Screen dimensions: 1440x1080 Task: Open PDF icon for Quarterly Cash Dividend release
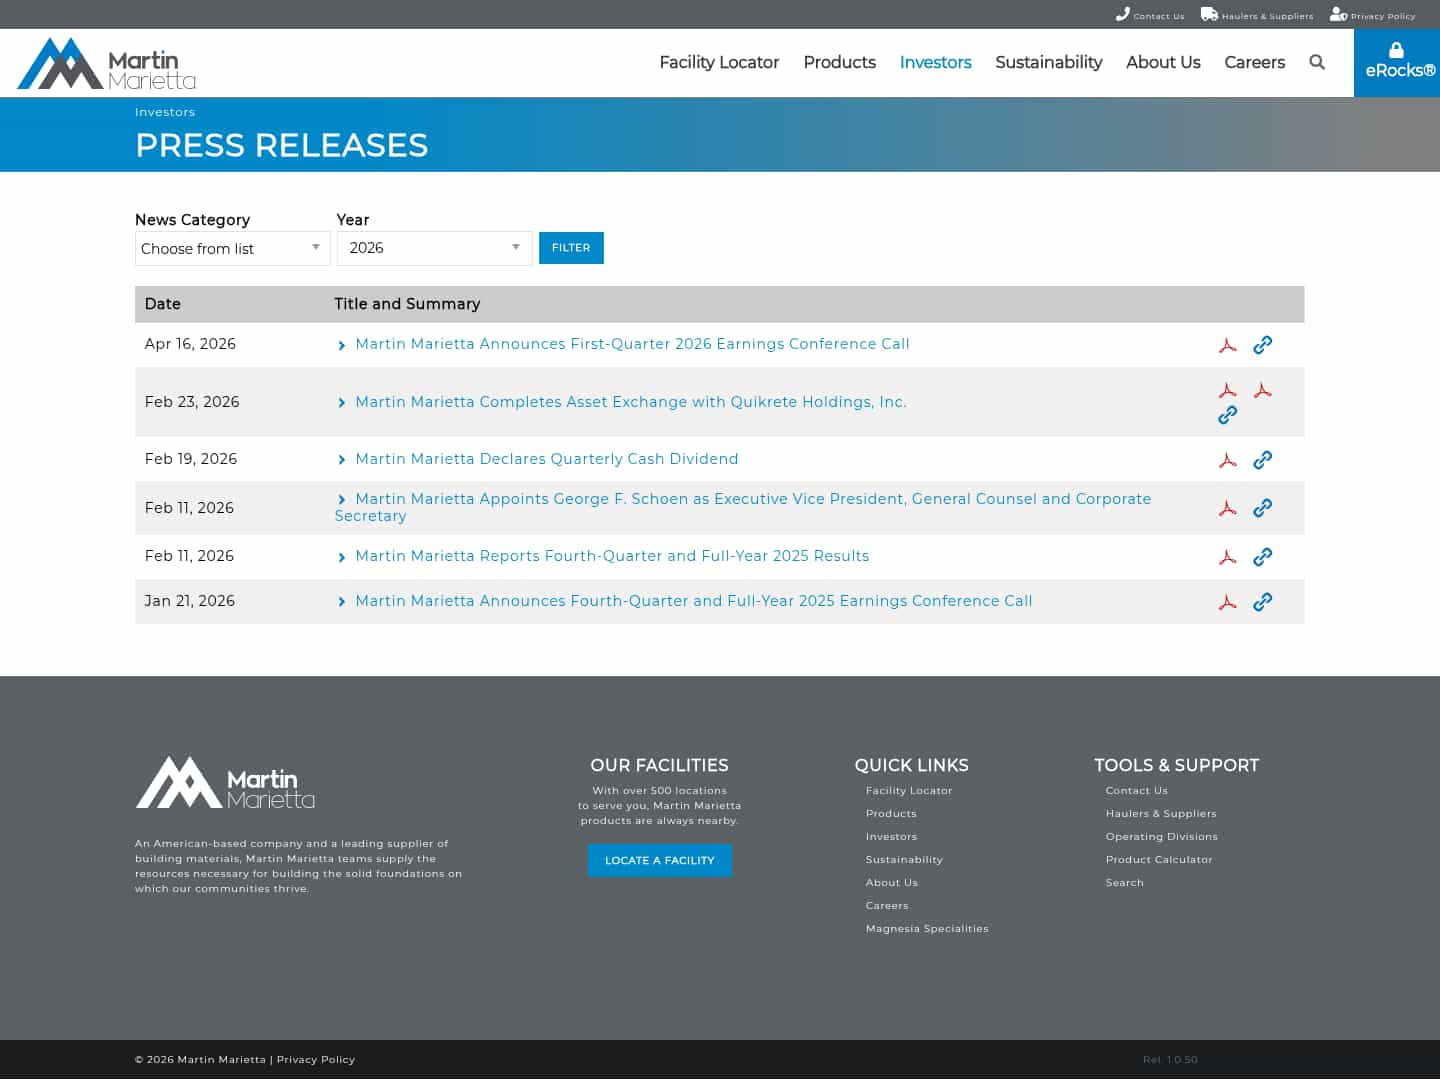(x=1228, y=460)
